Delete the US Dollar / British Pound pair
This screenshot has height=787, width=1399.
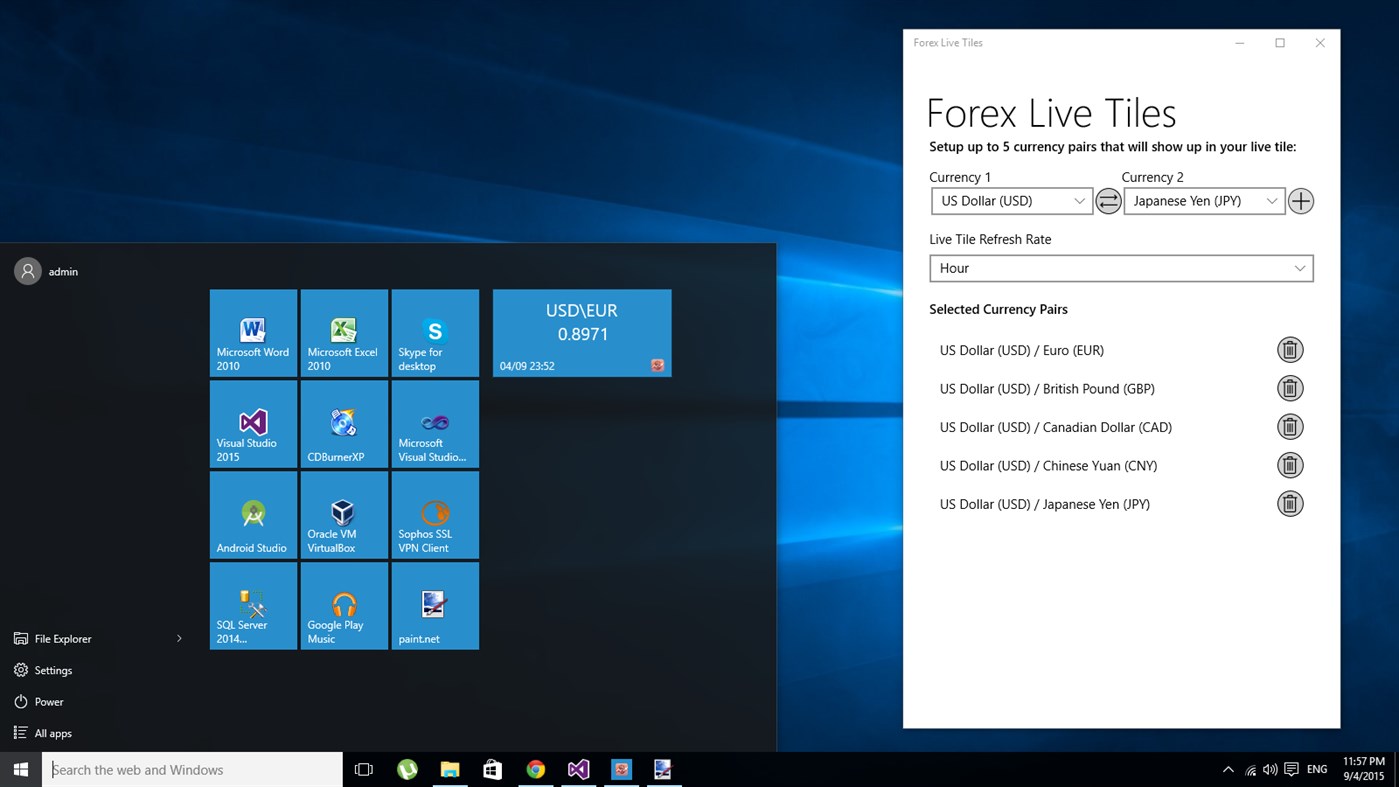click(1290, 388)
